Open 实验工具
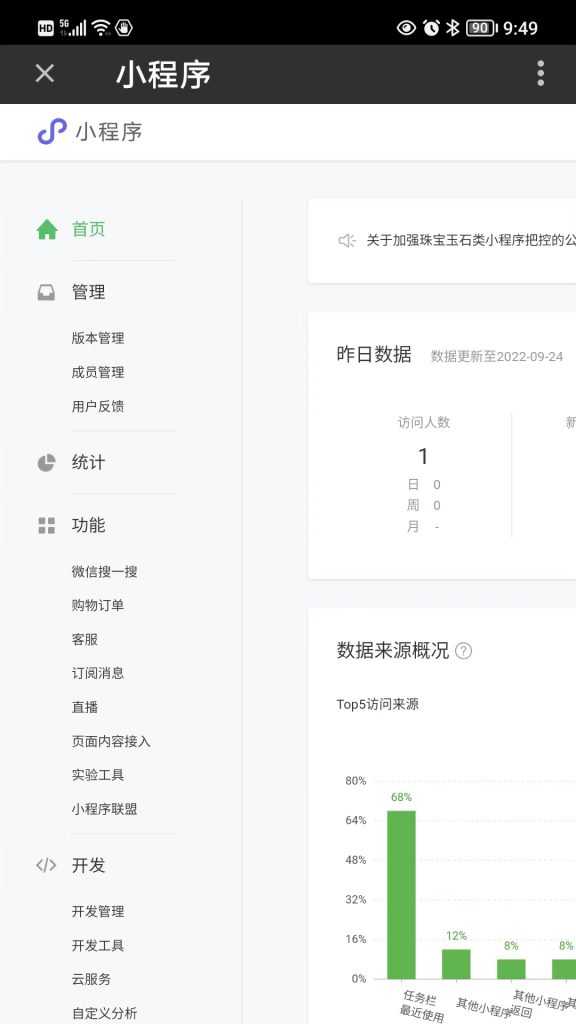Image resolution: width=576 pixels, height=1024 pixels. (x=98, y=775)
